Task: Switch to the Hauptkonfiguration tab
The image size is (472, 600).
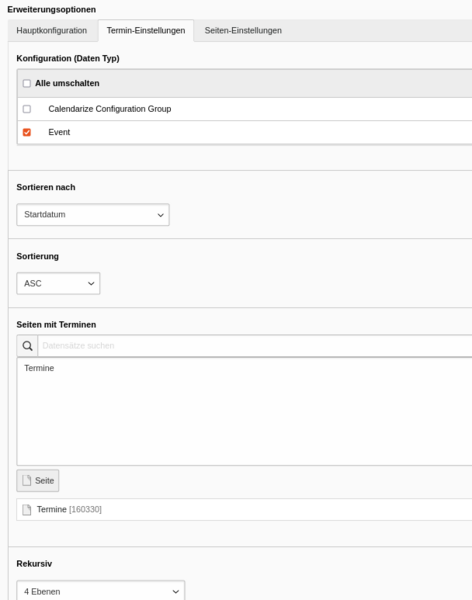Action: tap(52, 31)
